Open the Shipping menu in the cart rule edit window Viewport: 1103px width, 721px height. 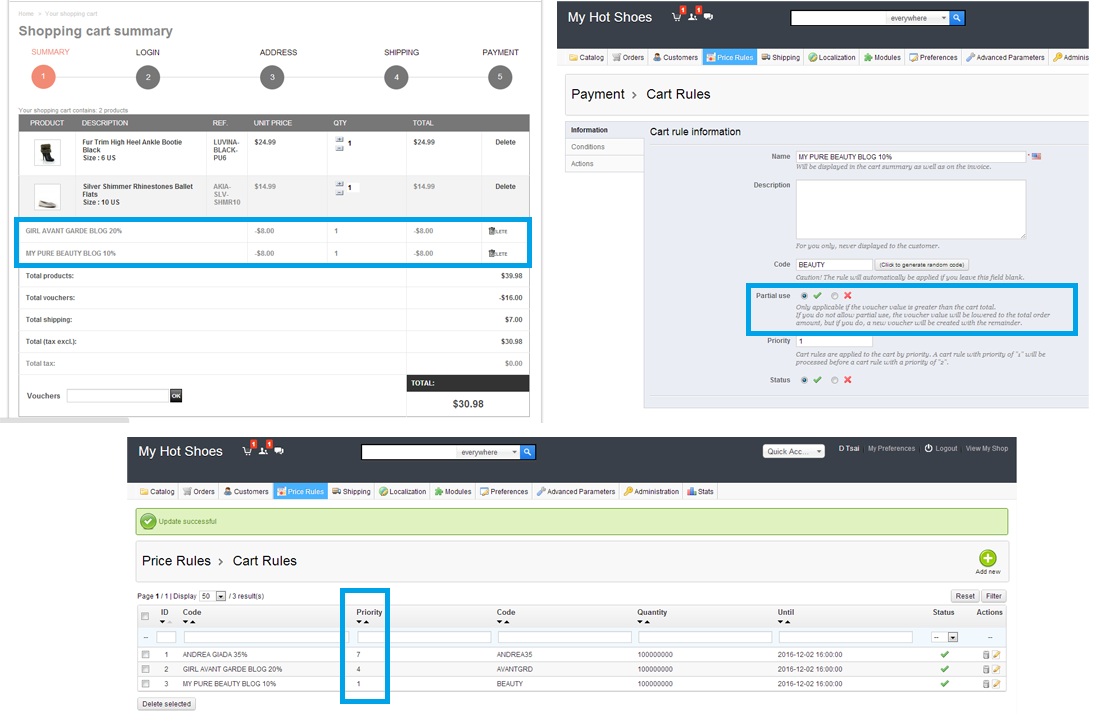point(781,58)
